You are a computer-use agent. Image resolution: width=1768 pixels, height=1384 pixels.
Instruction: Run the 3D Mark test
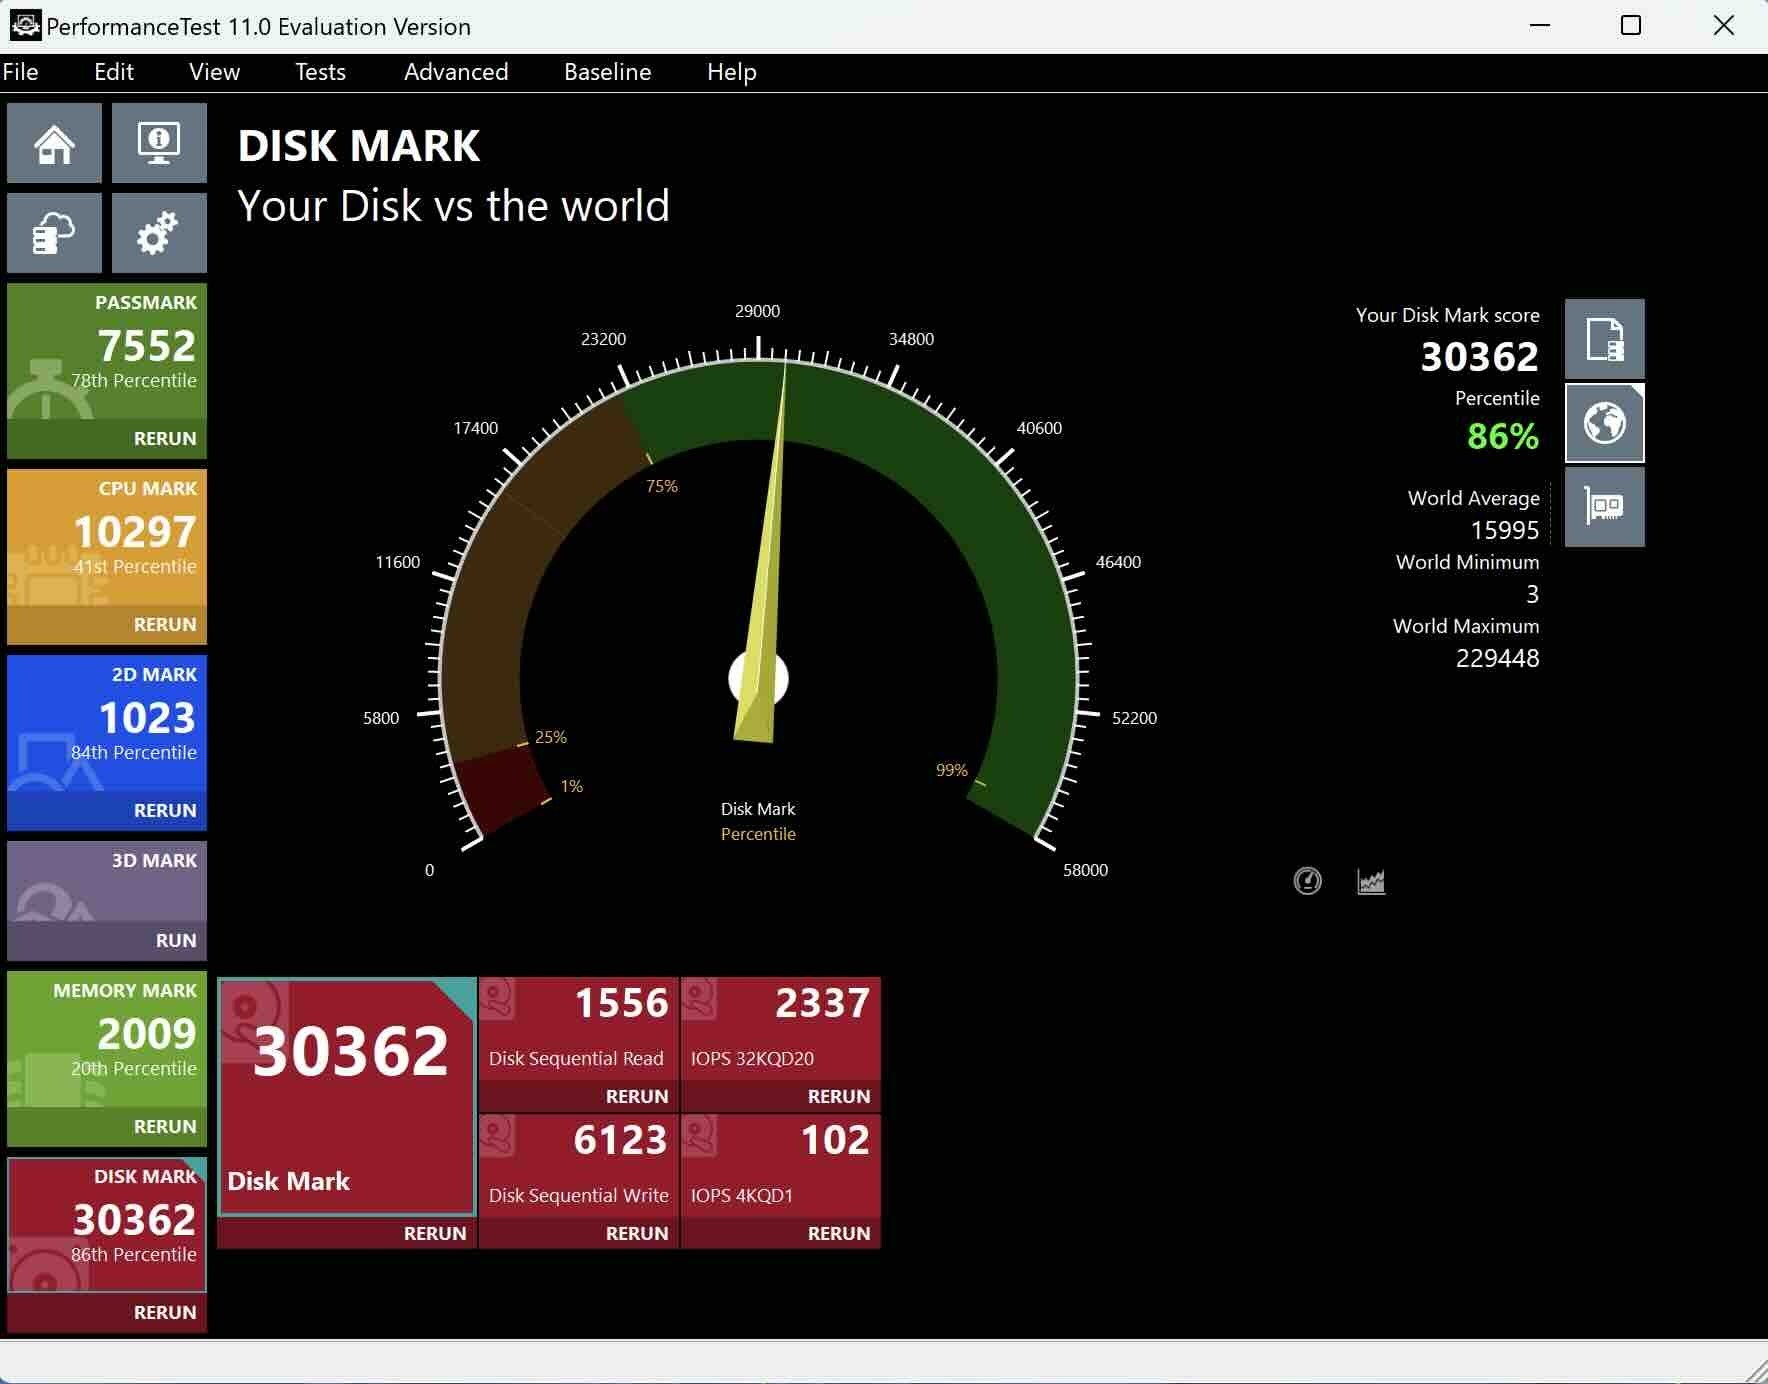(176, 940)
